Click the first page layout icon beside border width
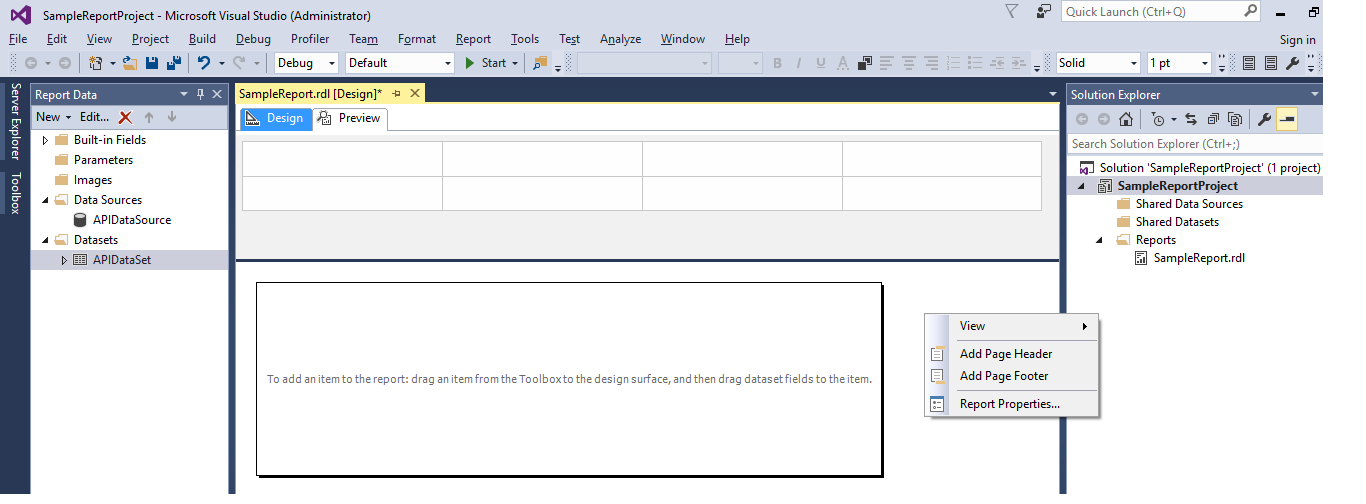This screenshot has height=504, width=1366. tap(1249, 63)
